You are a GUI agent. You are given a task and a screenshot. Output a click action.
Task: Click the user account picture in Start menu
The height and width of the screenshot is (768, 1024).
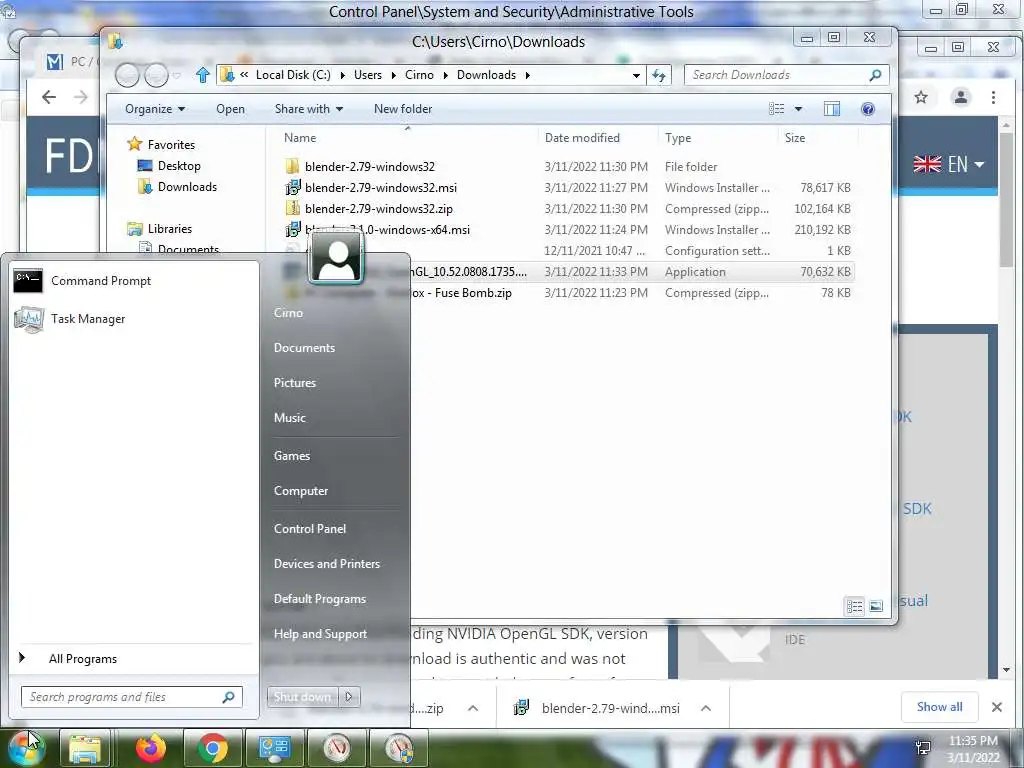[336, 257]
